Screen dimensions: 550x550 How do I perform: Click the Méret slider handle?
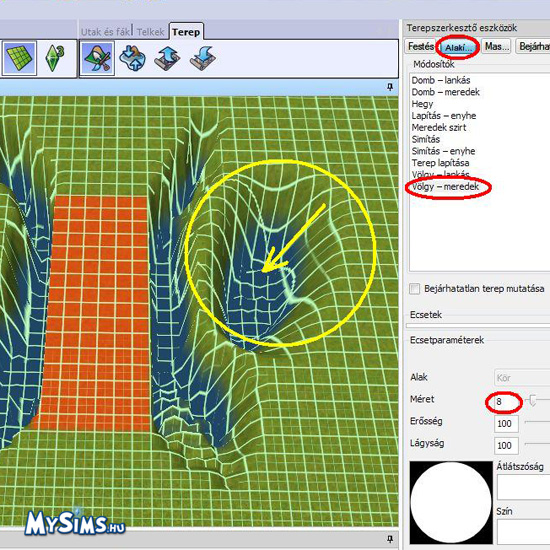[x=532, y=400]
